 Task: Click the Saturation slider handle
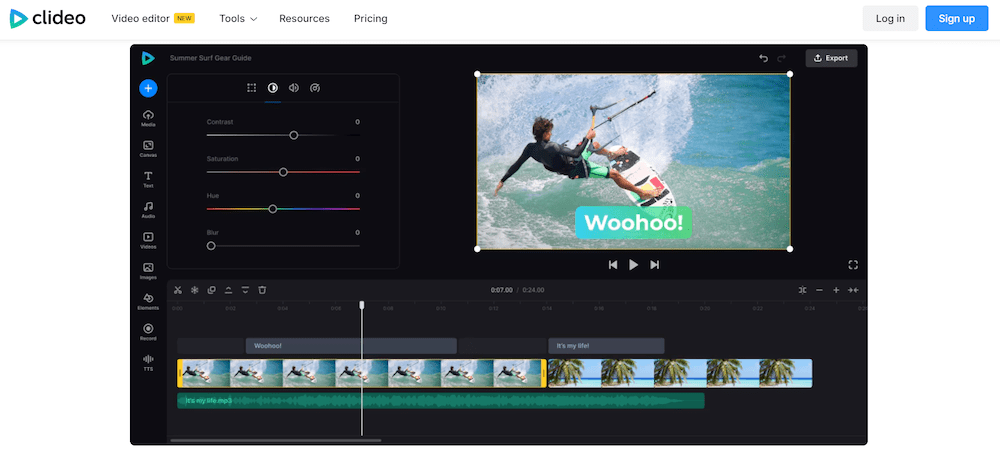tap(283, 172)
